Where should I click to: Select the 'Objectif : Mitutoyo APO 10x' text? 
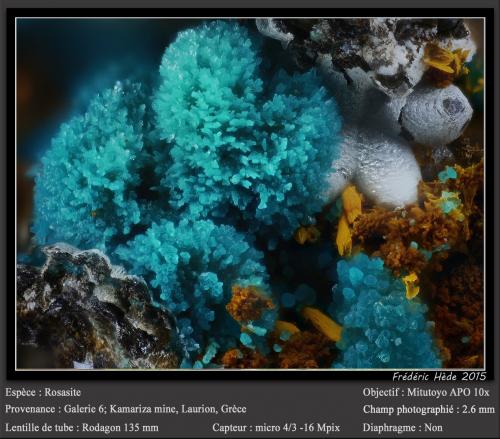tap(426, 392)
